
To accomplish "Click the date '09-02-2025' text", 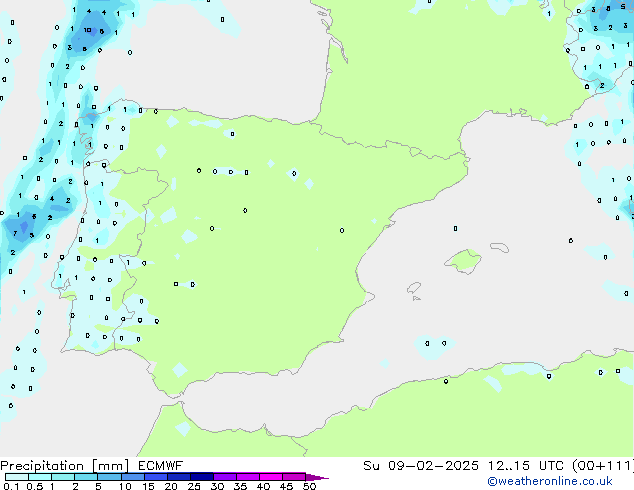I will click(x=433, y=466).
